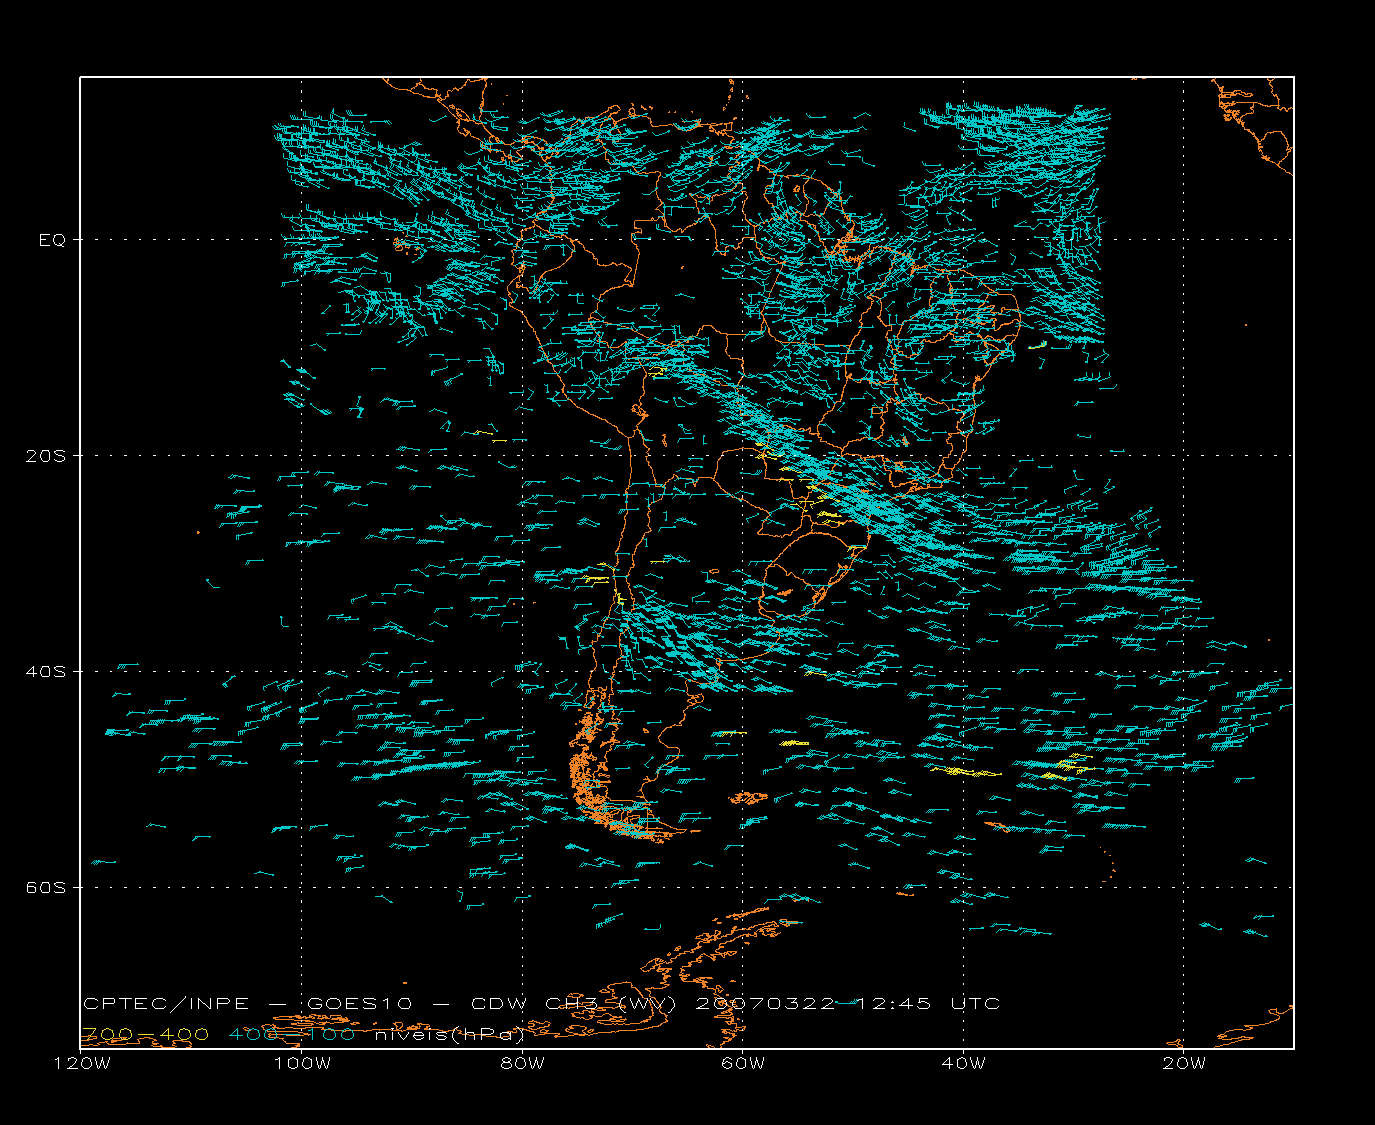Image resolution: width=1375 pixels, height=1125 pixels.
Task: Click the yellow 700-400 legend label
Action: 145,1034
